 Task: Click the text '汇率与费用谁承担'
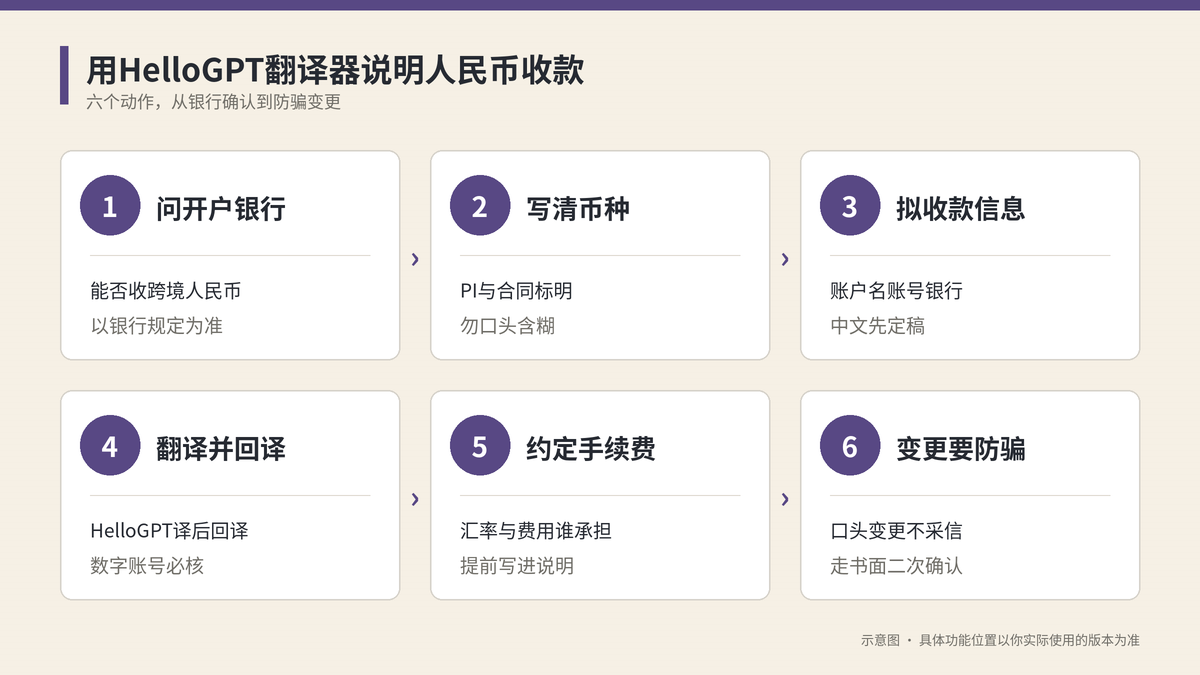click(x=536, y=531)
